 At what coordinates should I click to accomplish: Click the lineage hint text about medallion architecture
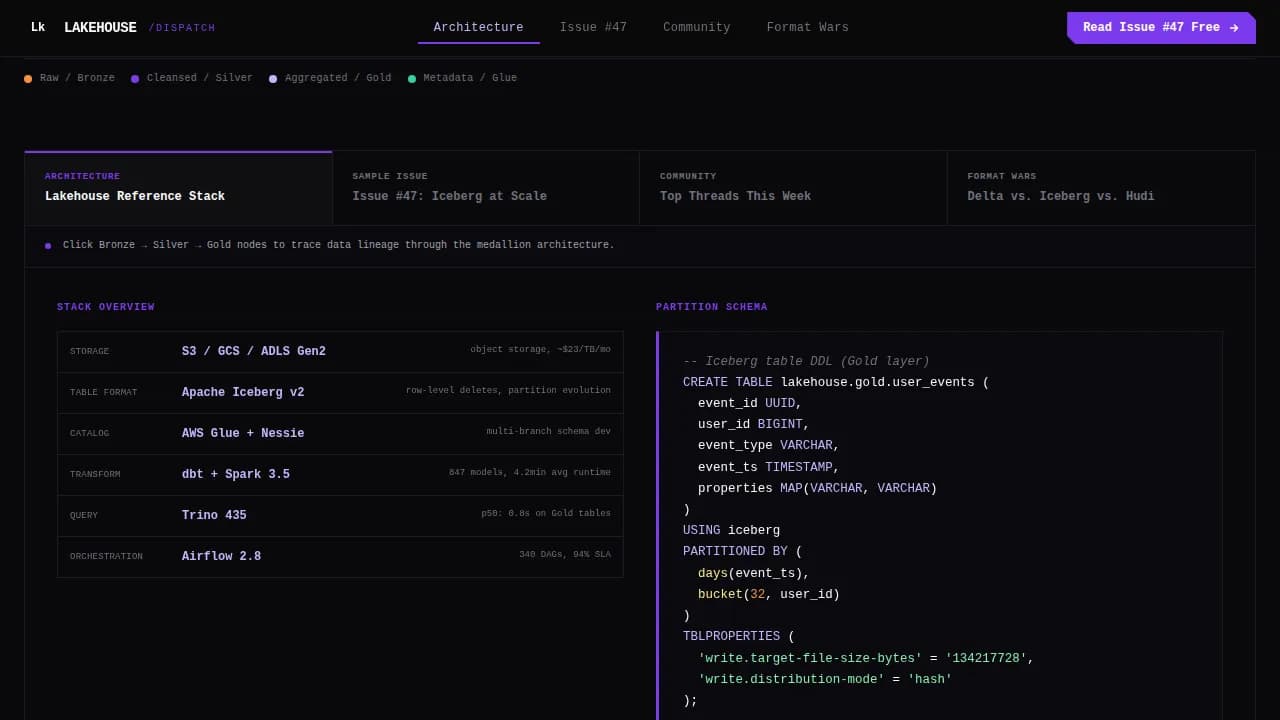pyautogui.click(x=339, y=245)
